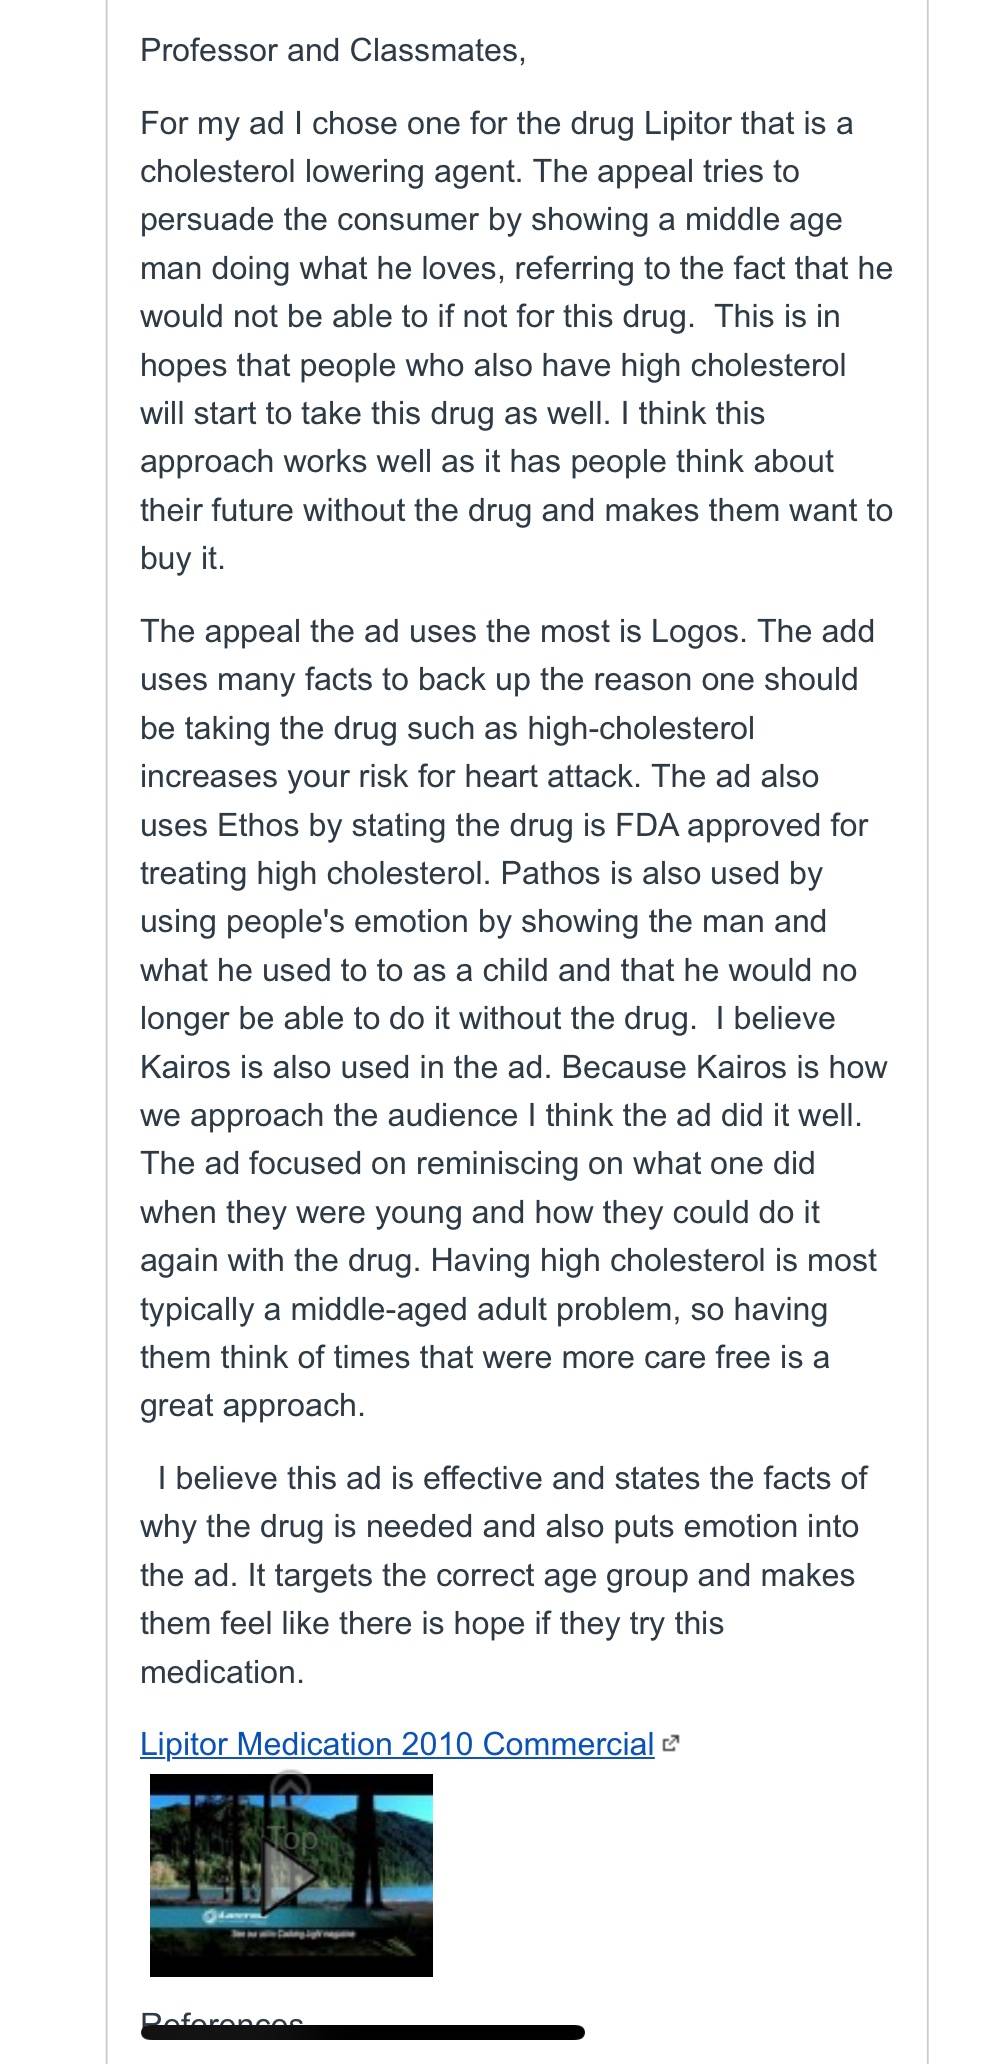Tap the word "medication." ending the post
This screenshot has width=983, height=2064.
coord(222,1671)
